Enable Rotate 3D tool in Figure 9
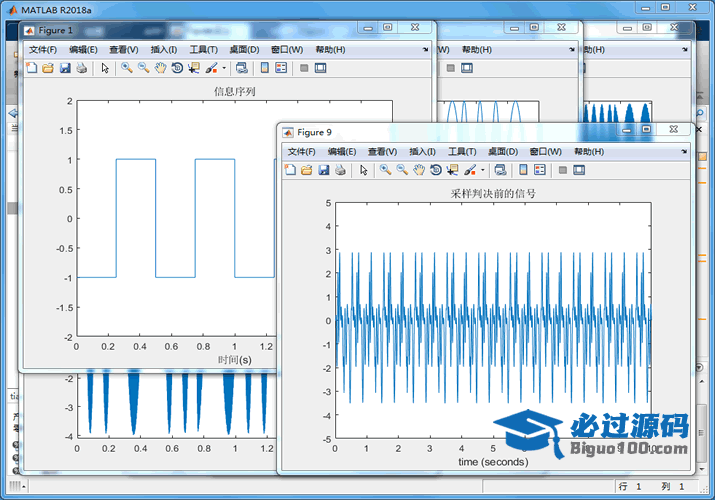The height and width of the screenshot is (500, 715). (436, 170)
